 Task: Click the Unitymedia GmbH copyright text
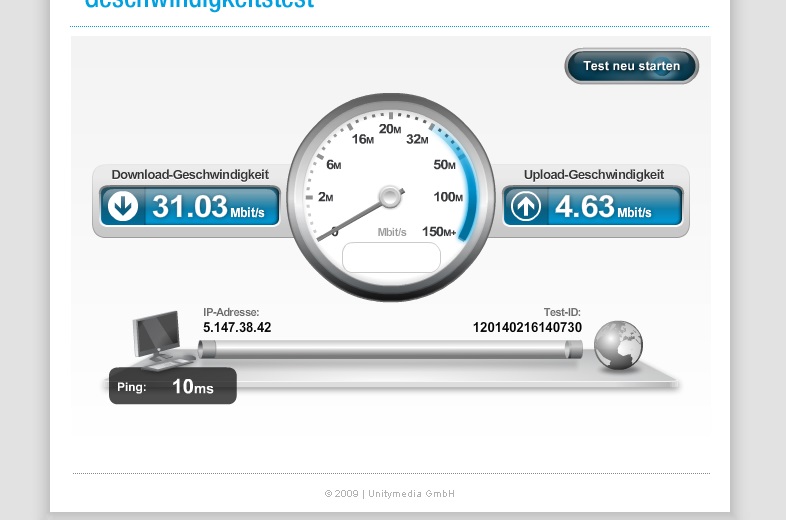click(390, 493)
